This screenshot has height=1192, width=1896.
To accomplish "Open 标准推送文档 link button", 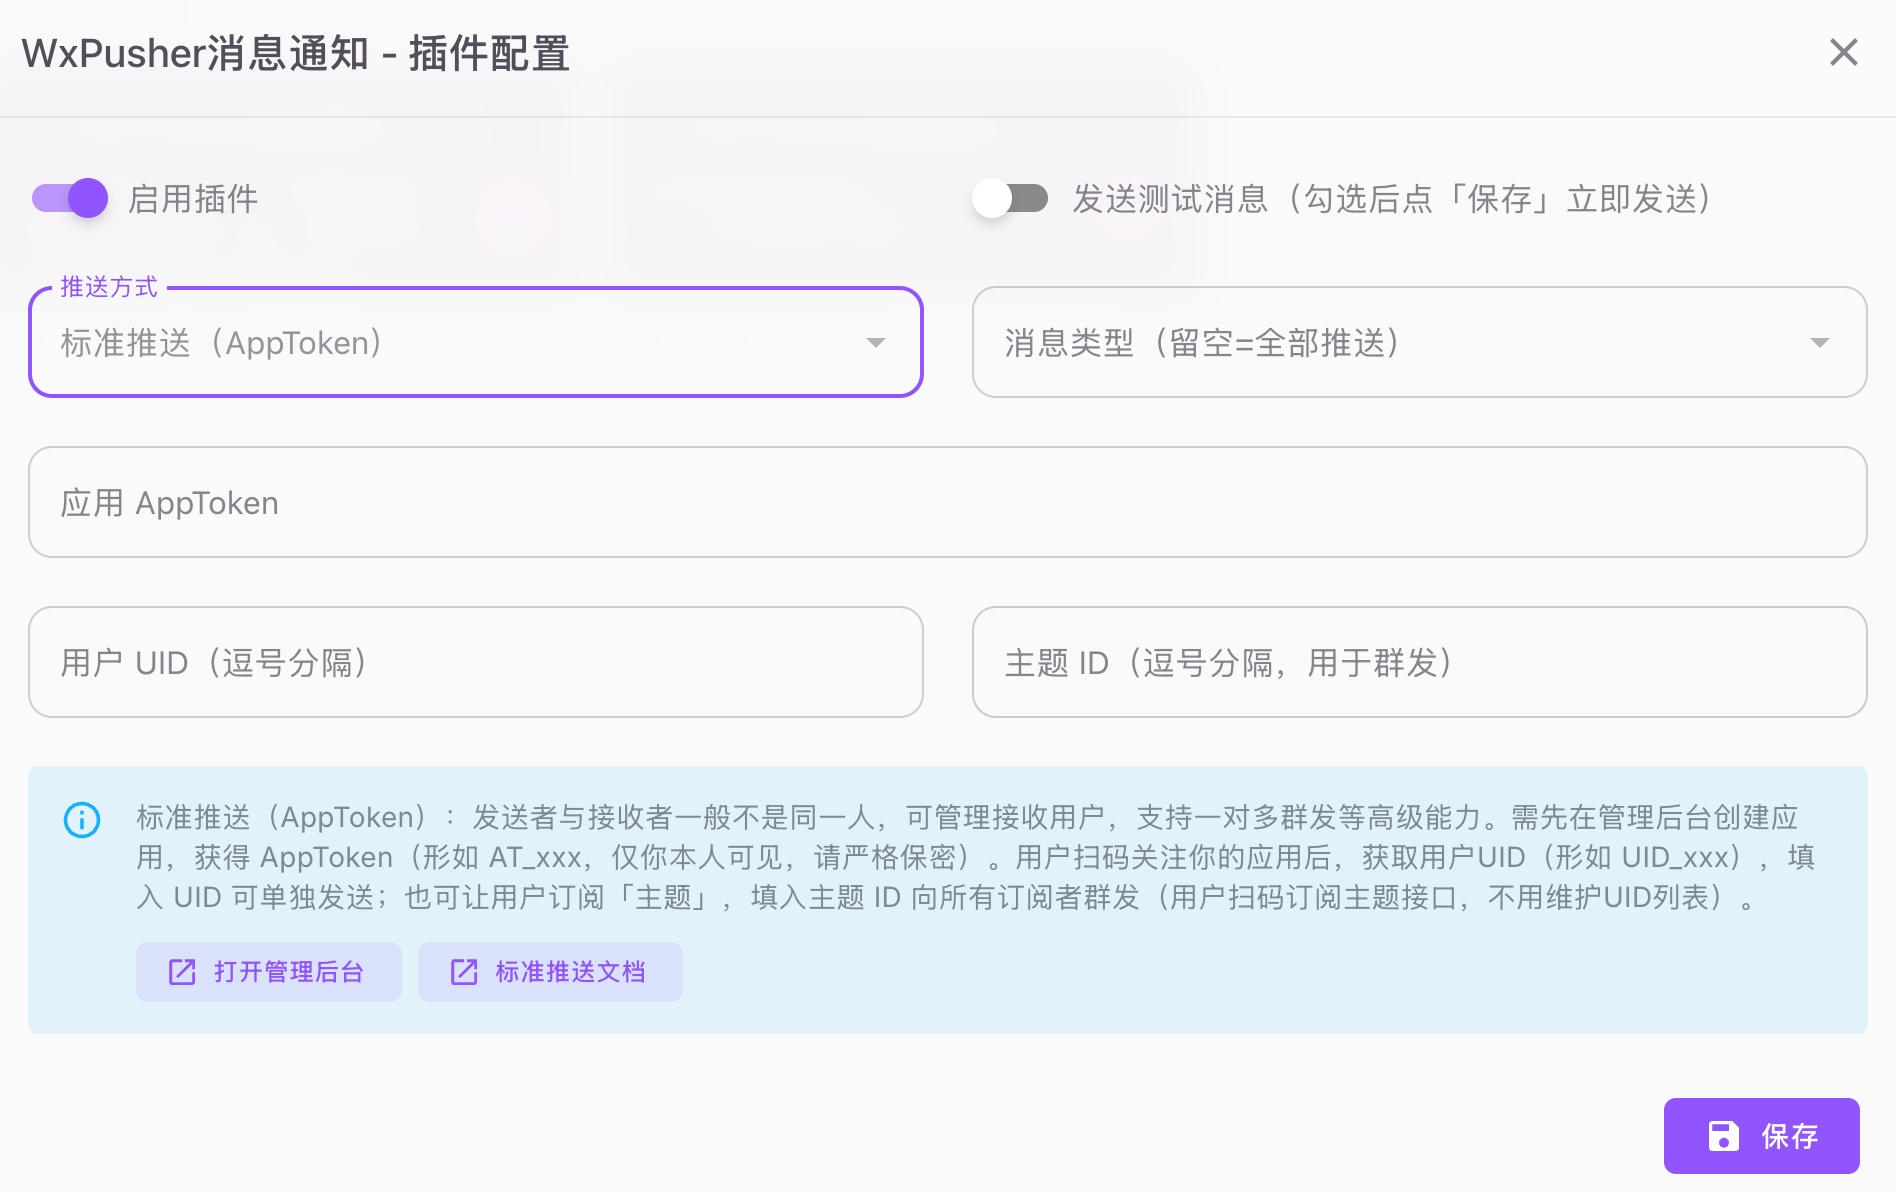I will tap(550, 972).
